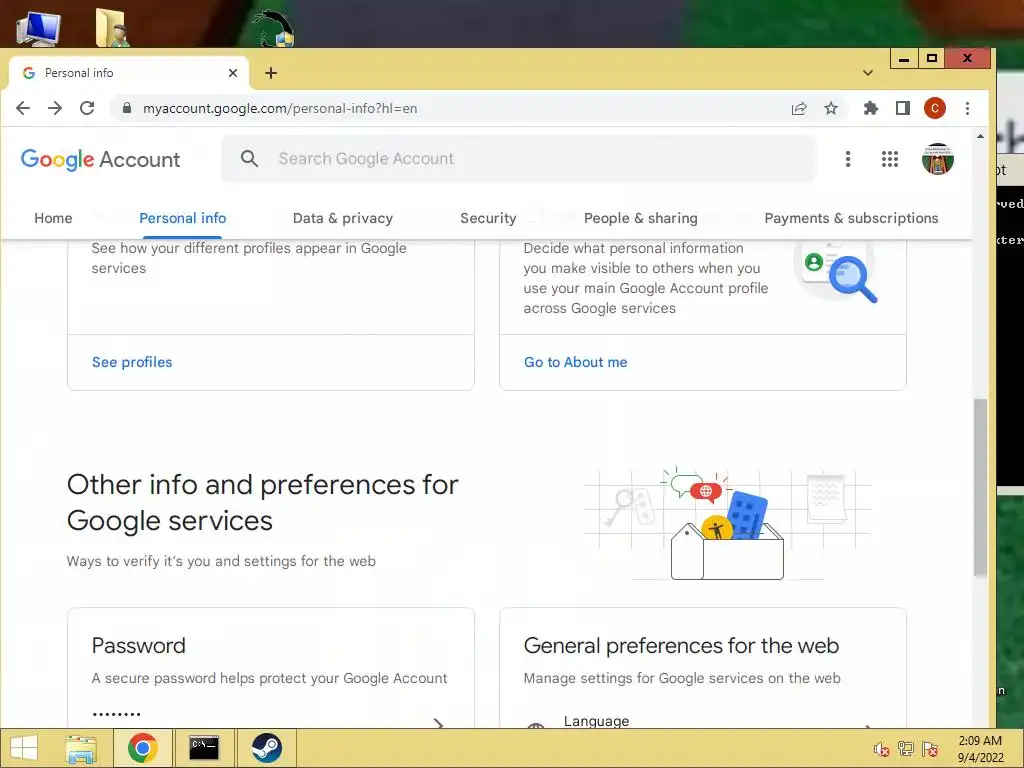Open the Windows Start button

24,748
